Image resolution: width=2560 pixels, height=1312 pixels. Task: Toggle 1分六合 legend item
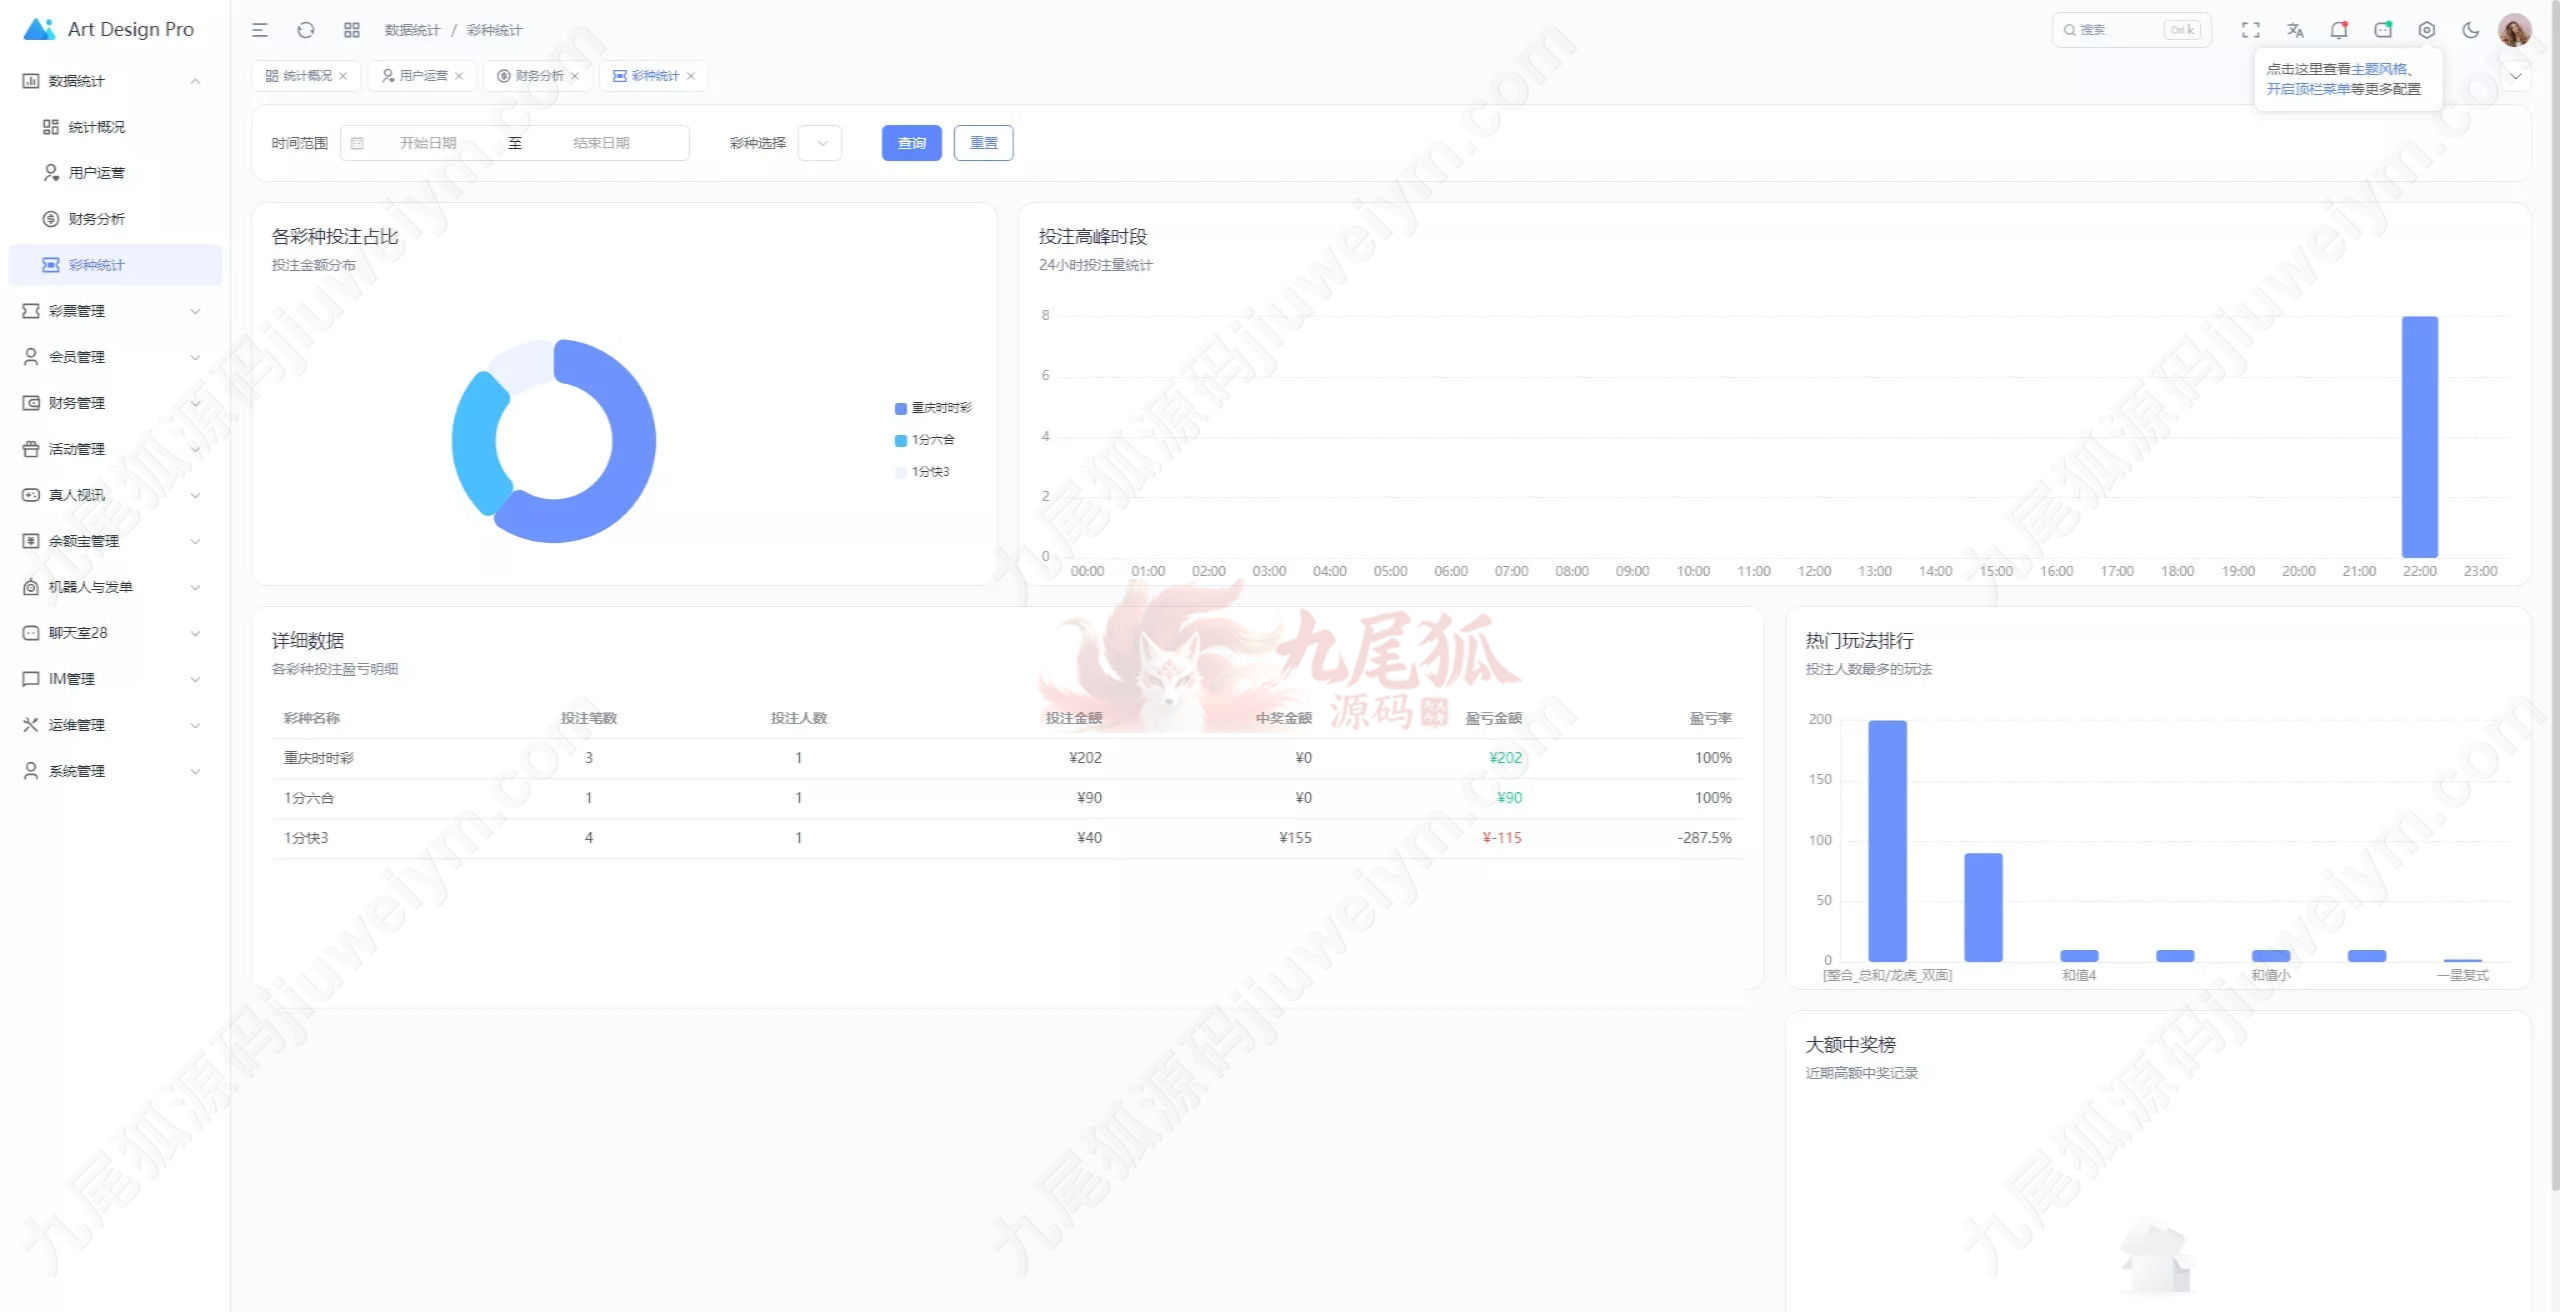point(932,440)
